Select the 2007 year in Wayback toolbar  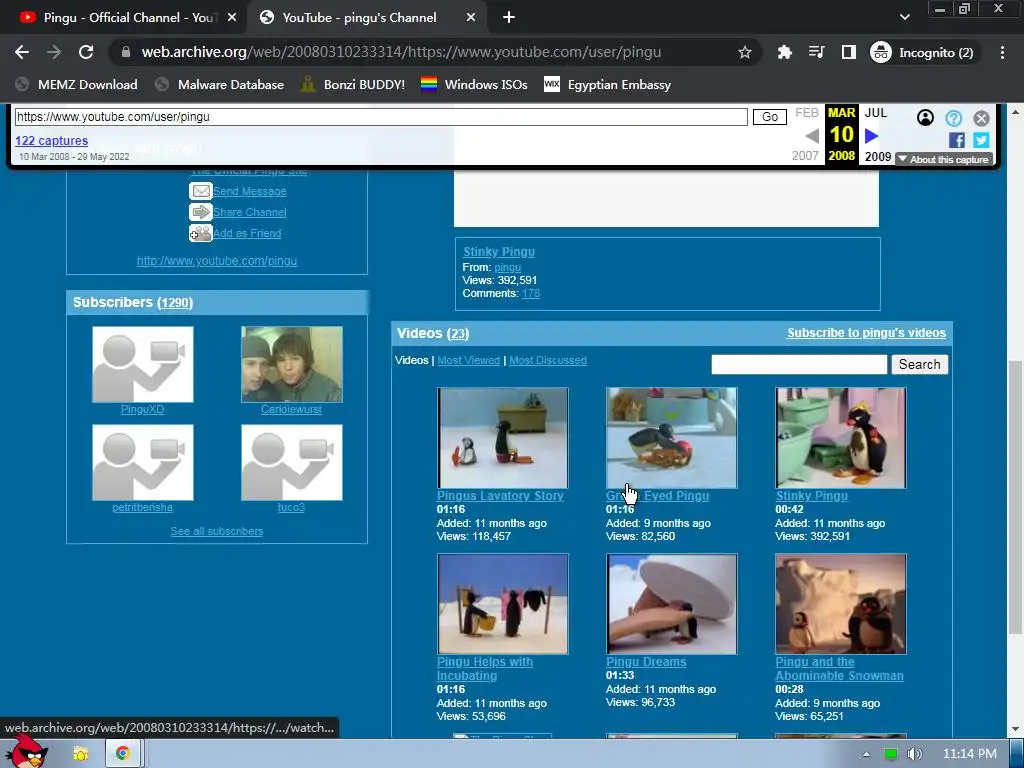(805, 156)
